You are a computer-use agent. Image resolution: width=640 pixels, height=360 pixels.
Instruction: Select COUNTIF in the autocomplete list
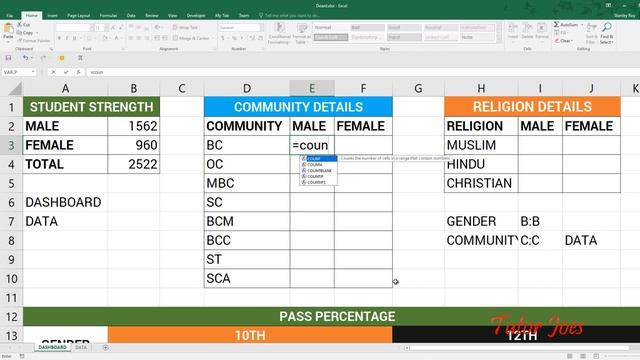[x=319, y=176]
